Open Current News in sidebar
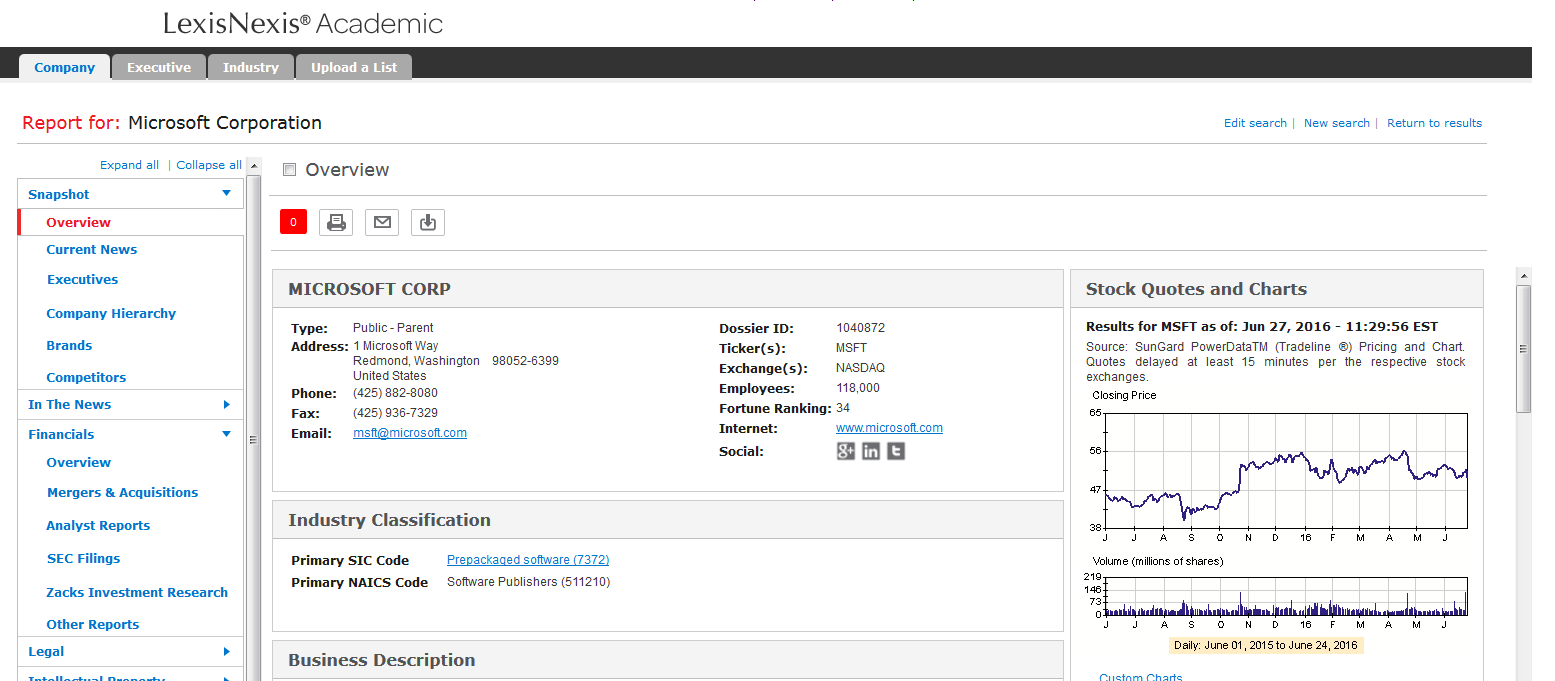 click(x=92, y=249)
